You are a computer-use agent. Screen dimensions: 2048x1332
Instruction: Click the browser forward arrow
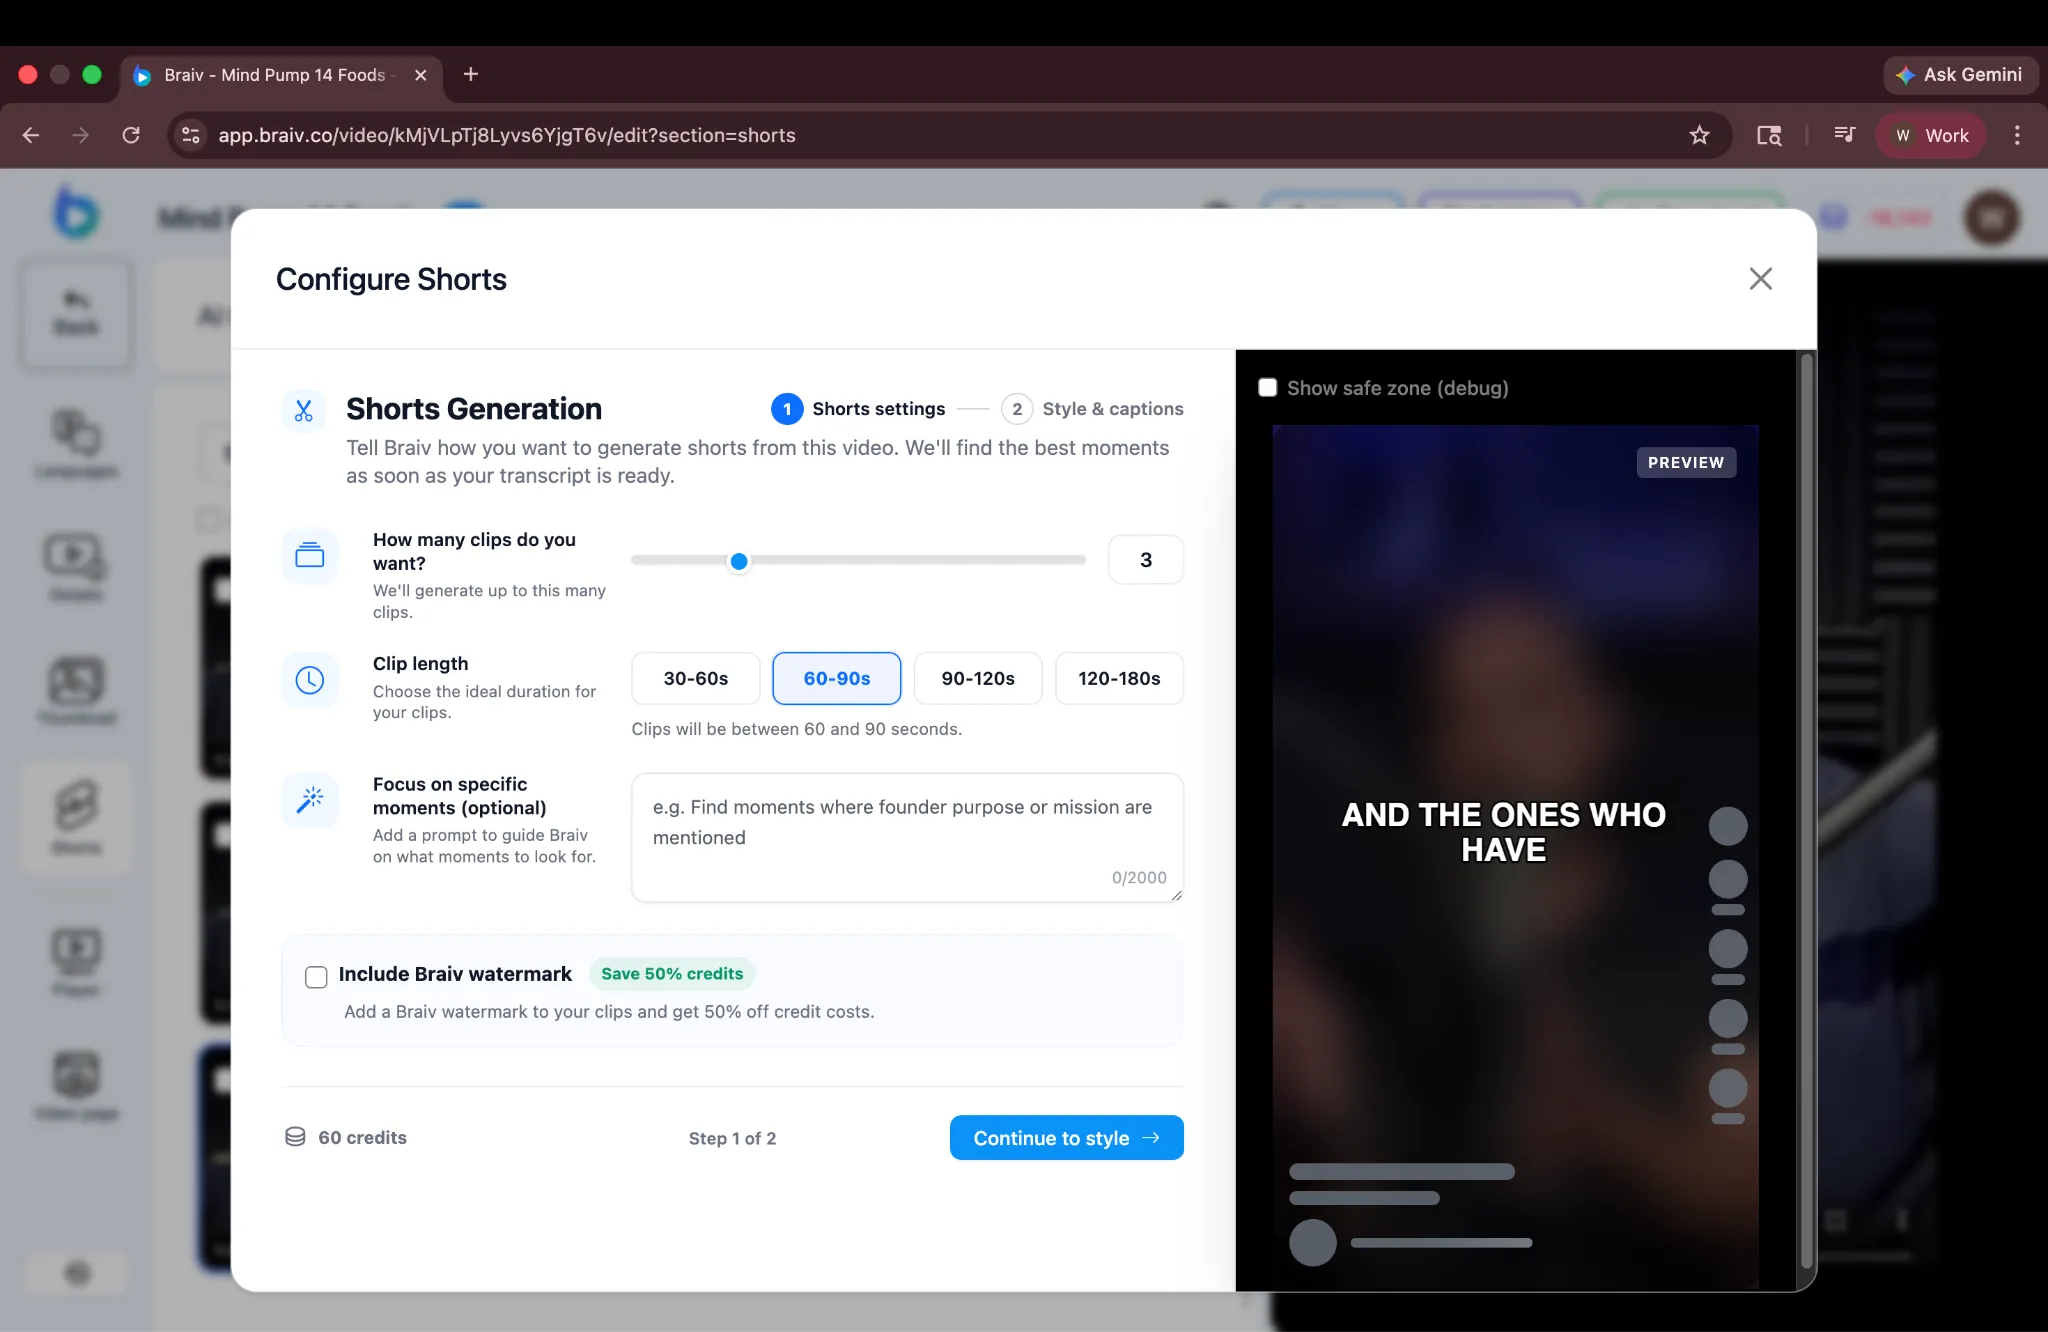click(x=81, y=135)
